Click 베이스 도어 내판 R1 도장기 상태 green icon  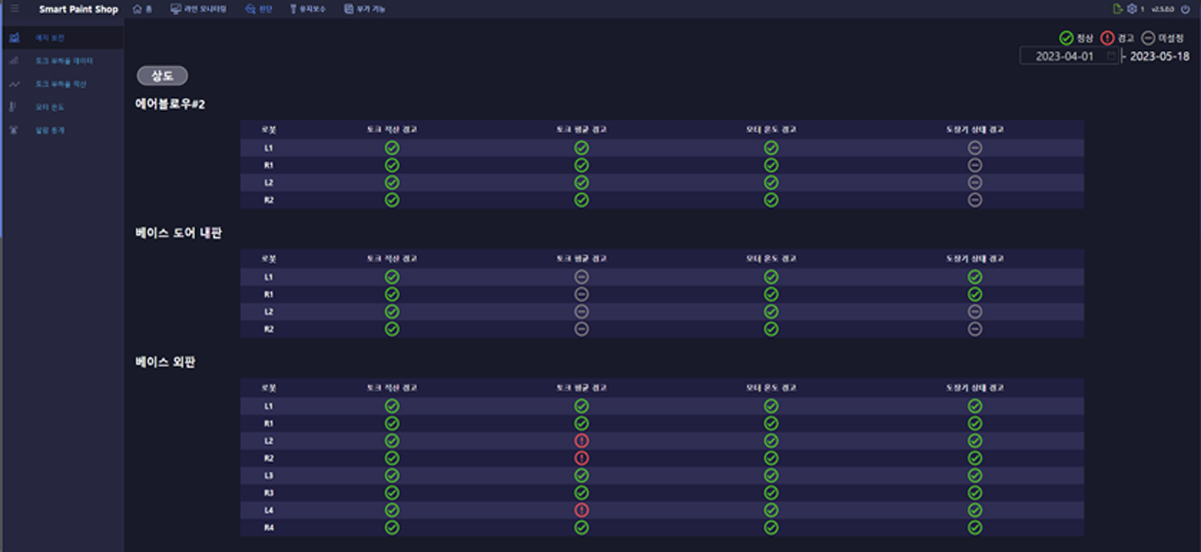975,294
